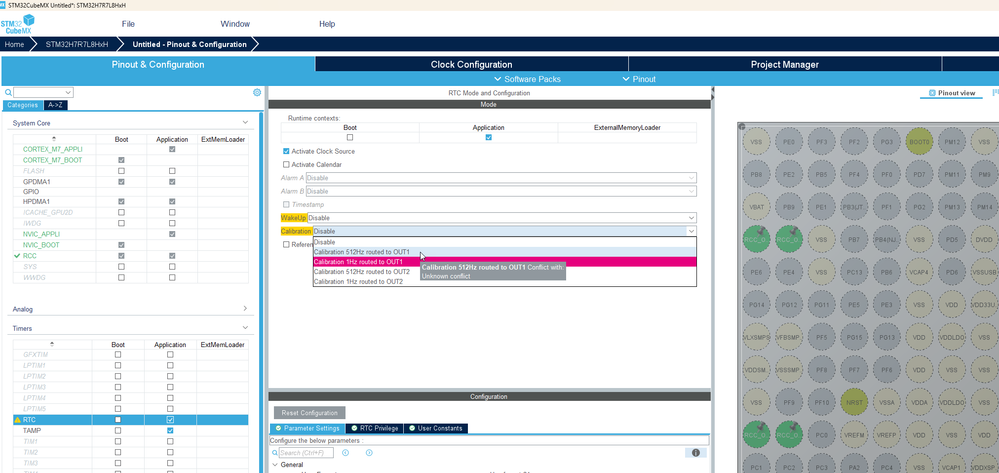Screen dimensions: 999x473
Task: Select the VREFP pin on the chip view
Action: (x=886, y=435)
